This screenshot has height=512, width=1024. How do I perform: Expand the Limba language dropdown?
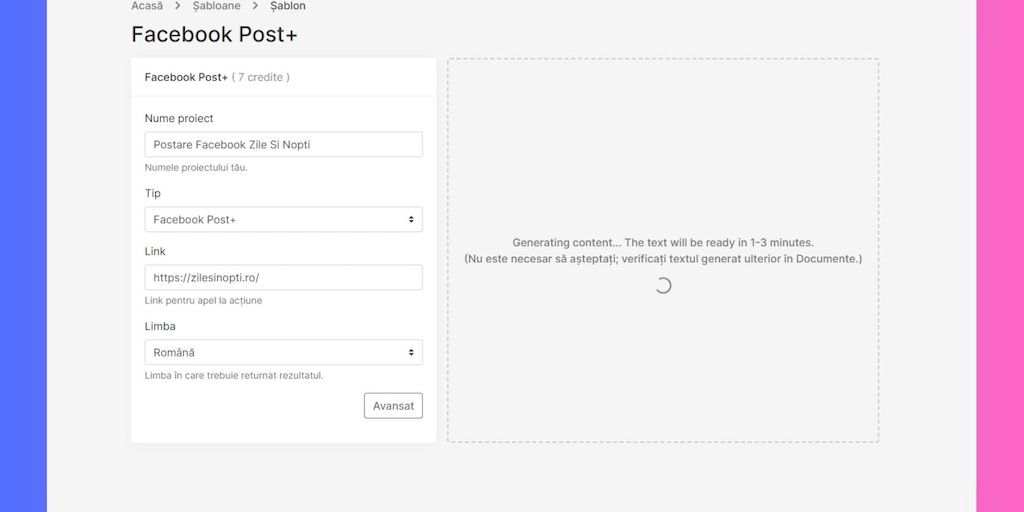(x=283, y=352)
